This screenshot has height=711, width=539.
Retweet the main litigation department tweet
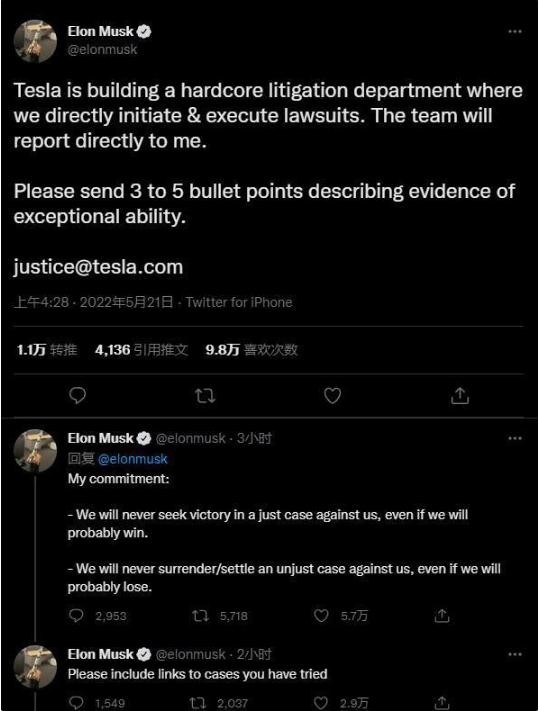click(205, 396)
